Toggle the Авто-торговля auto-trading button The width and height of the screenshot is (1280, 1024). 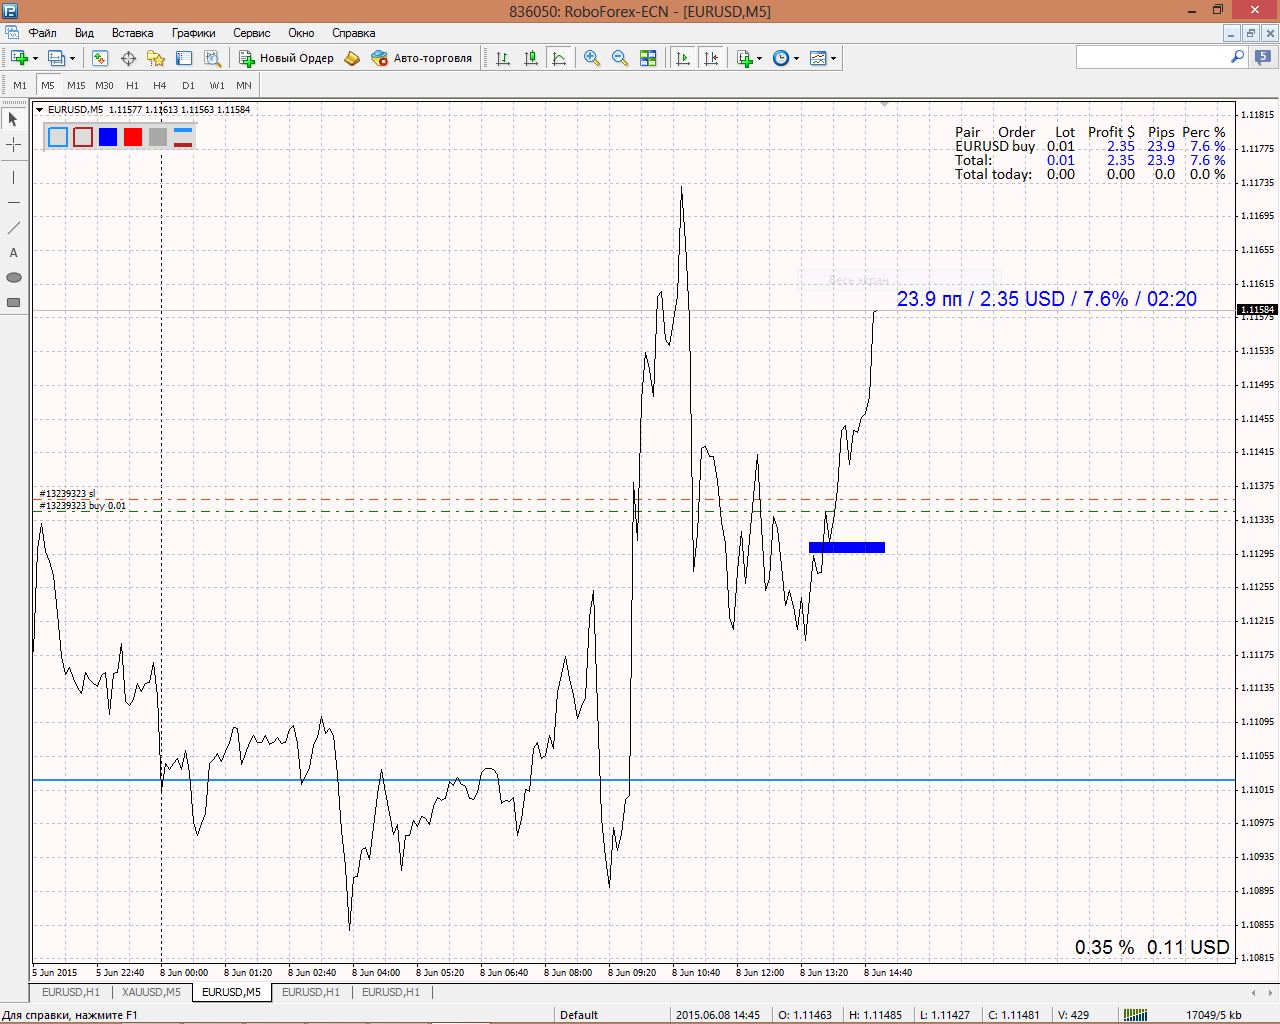[421, 59]
